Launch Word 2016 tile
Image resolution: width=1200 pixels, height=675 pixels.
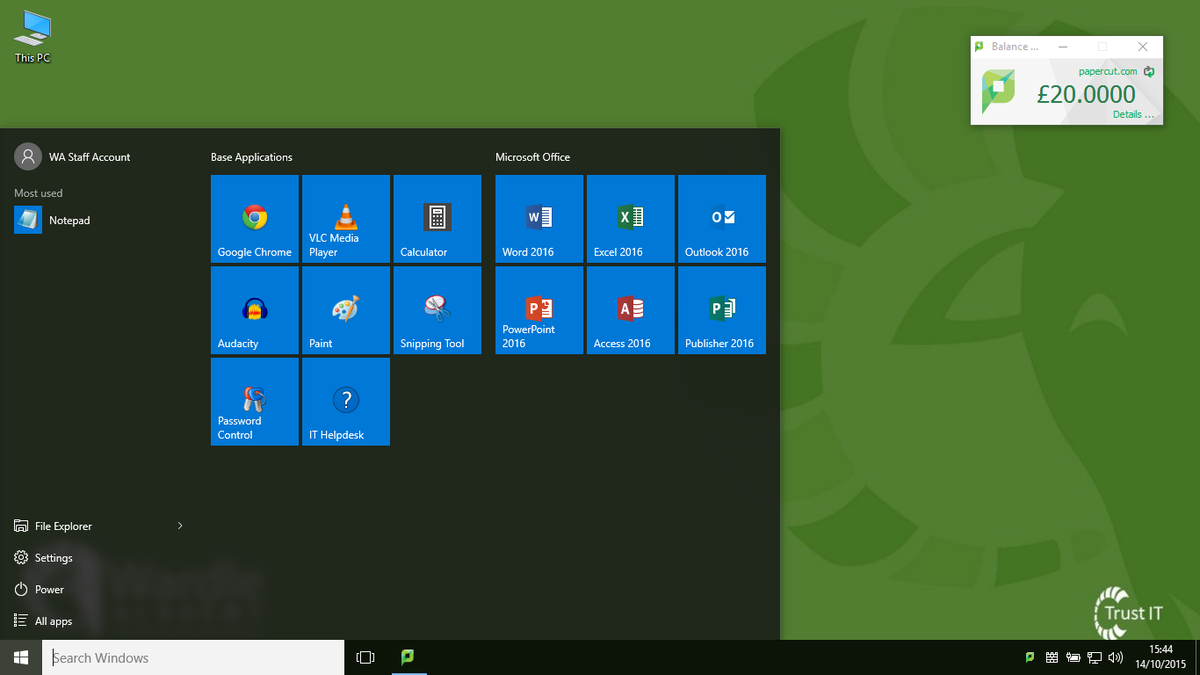(539, 219)
